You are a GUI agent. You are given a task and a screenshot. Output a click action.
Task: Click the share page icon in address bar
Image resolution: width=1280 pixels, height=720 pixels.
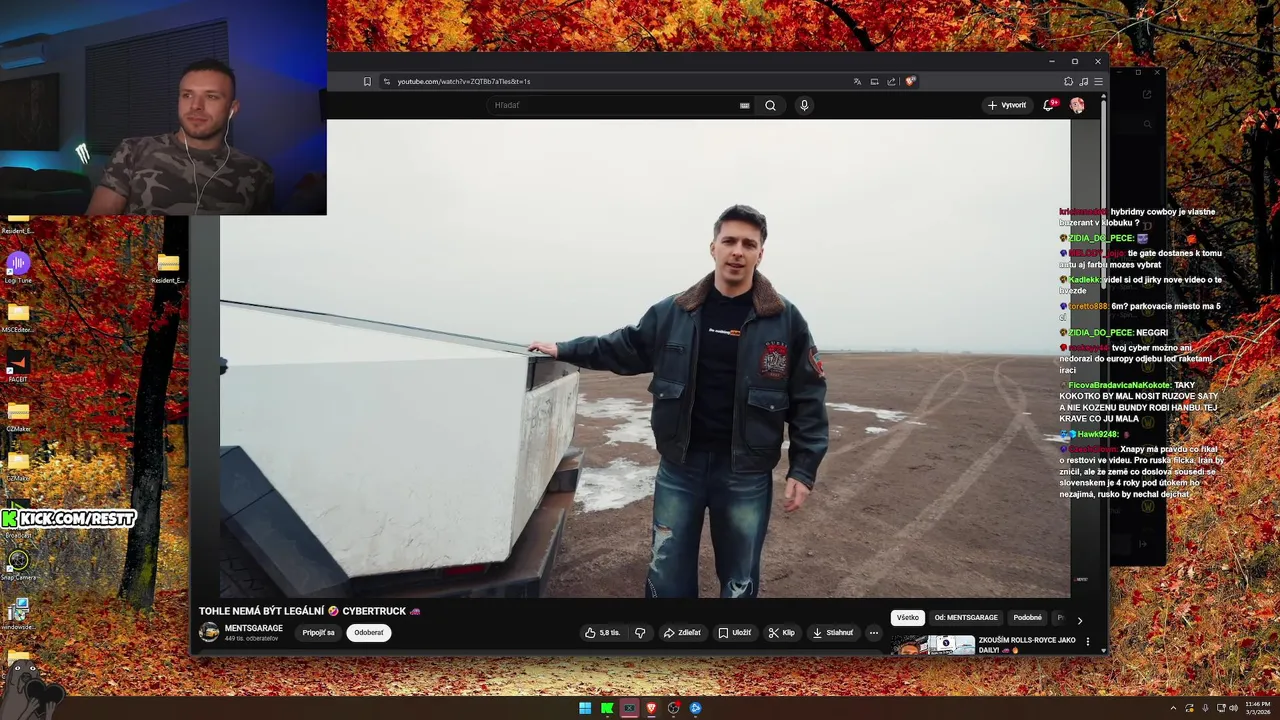pyautogui.click(x=891, y=81)
